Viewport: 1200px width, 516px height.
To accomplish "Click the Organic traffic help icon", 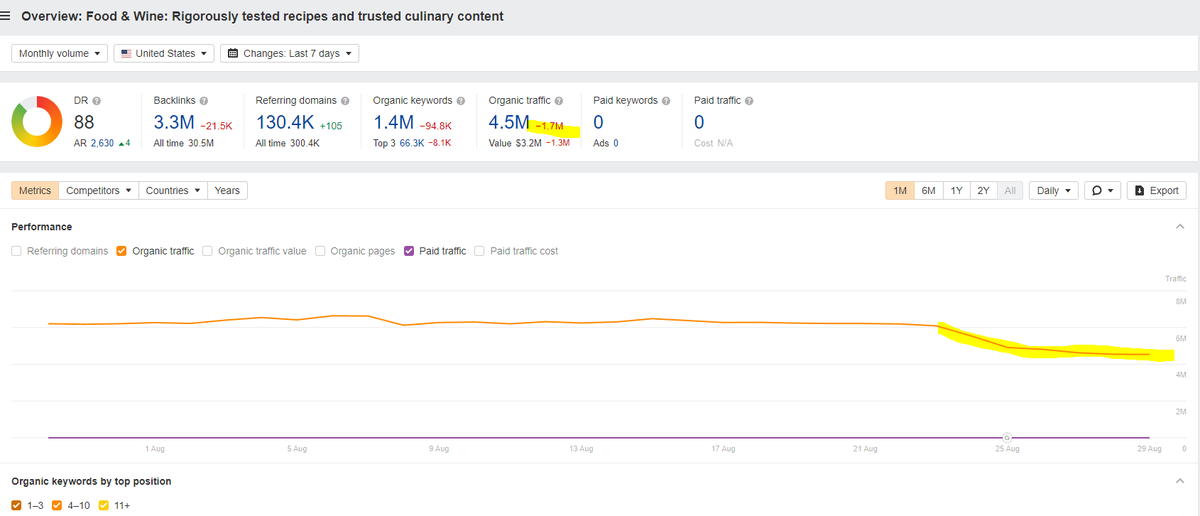I will tap(559, 101).
